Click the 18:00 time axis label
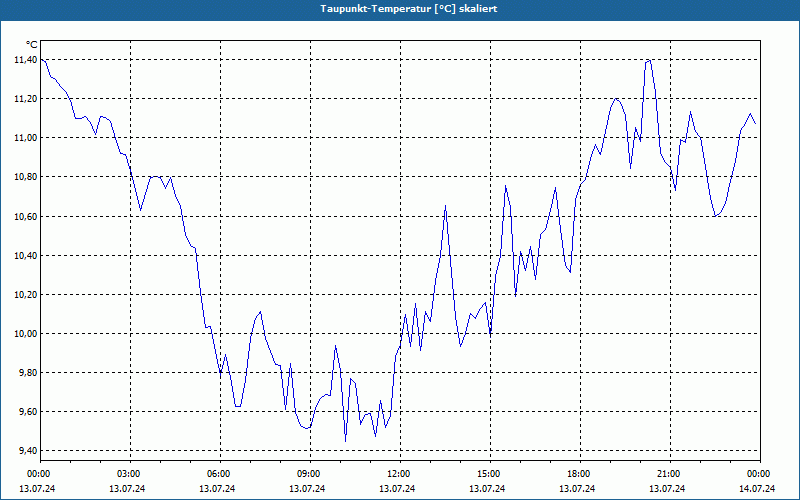This screenshot has height=500, width=800. (x=577, y=474)
